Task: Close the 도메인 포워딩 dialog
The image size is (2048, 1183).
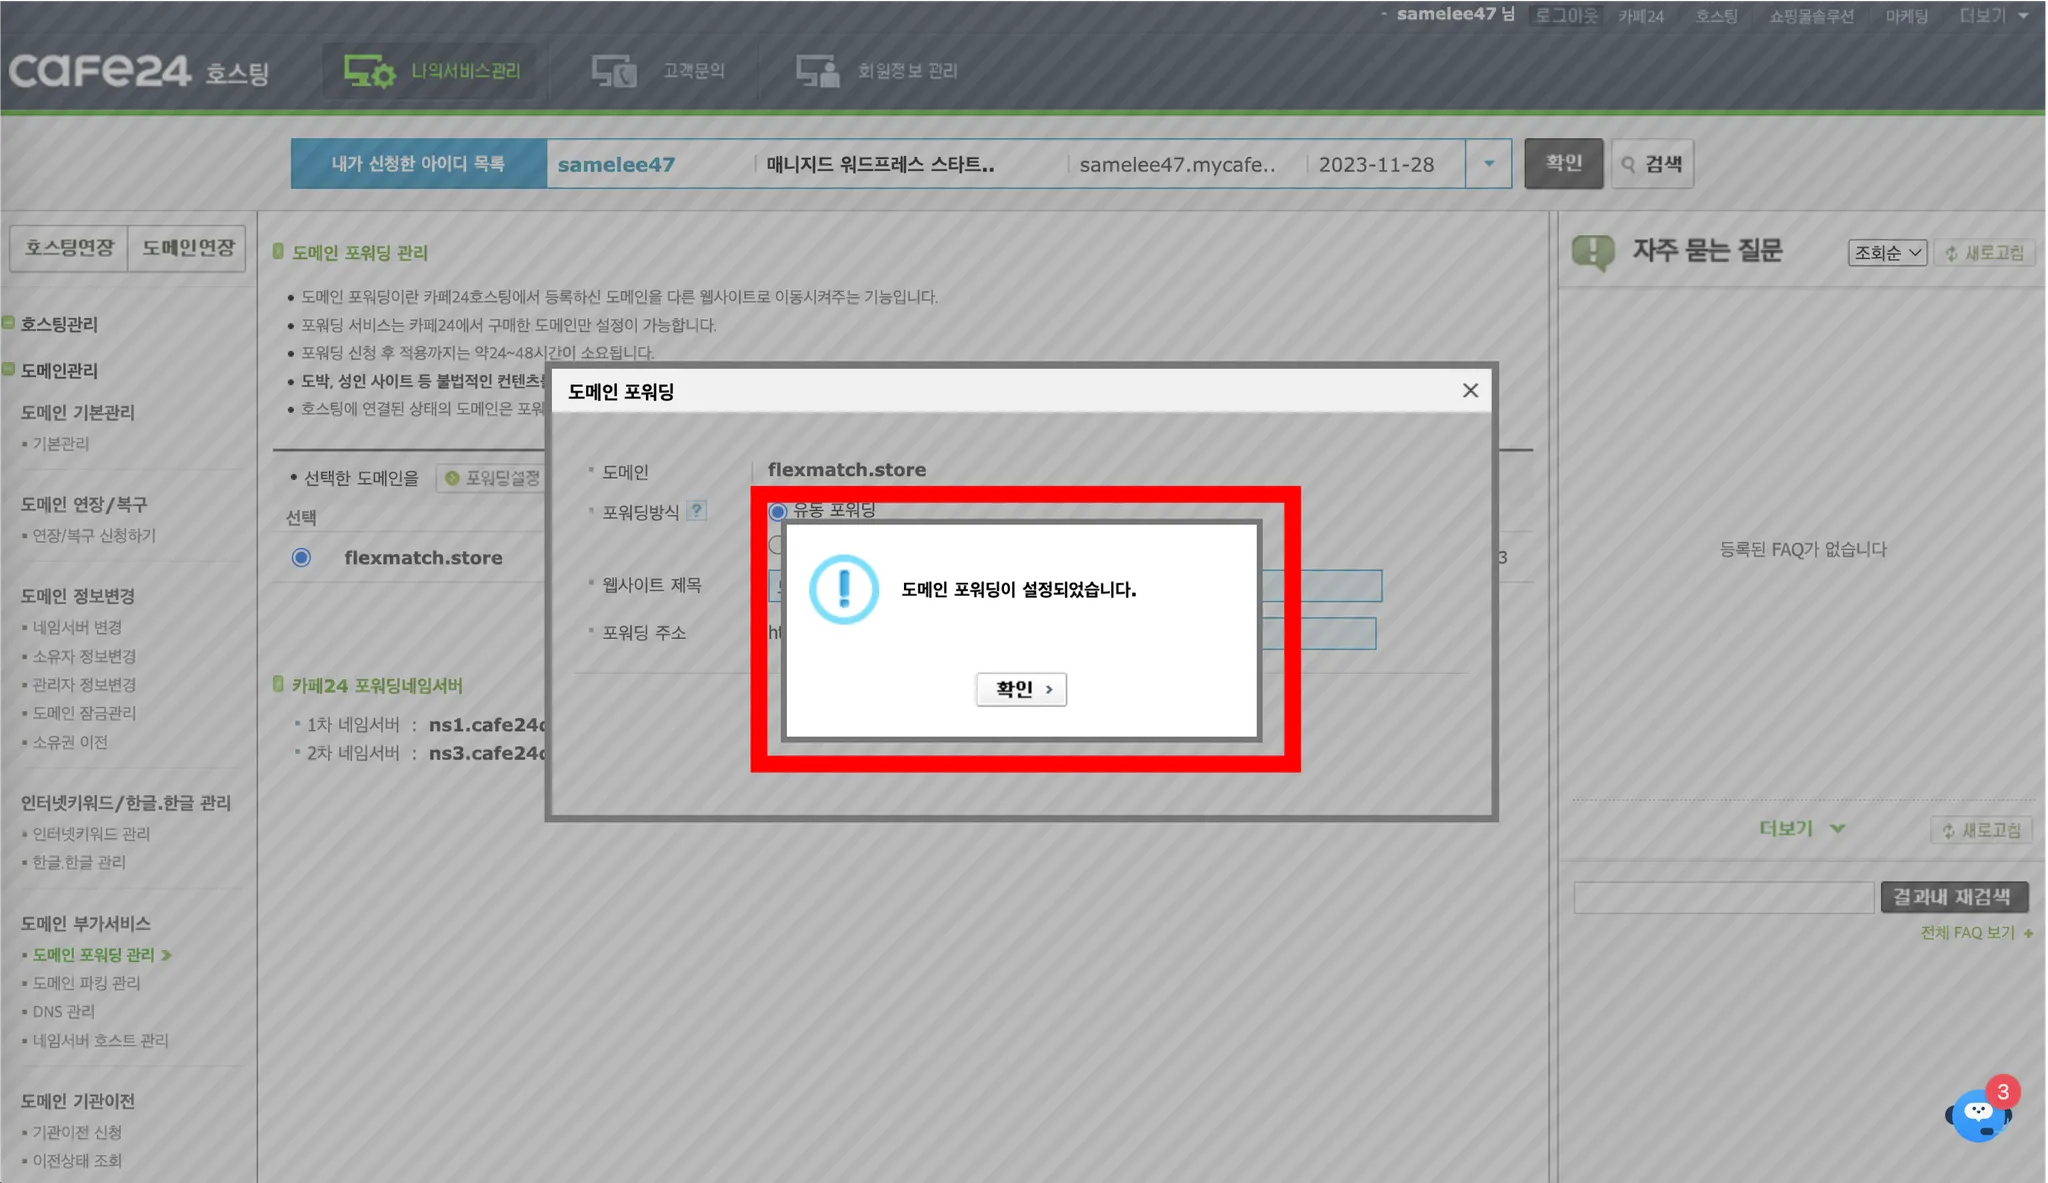Action: click(x=1469, y=390)
